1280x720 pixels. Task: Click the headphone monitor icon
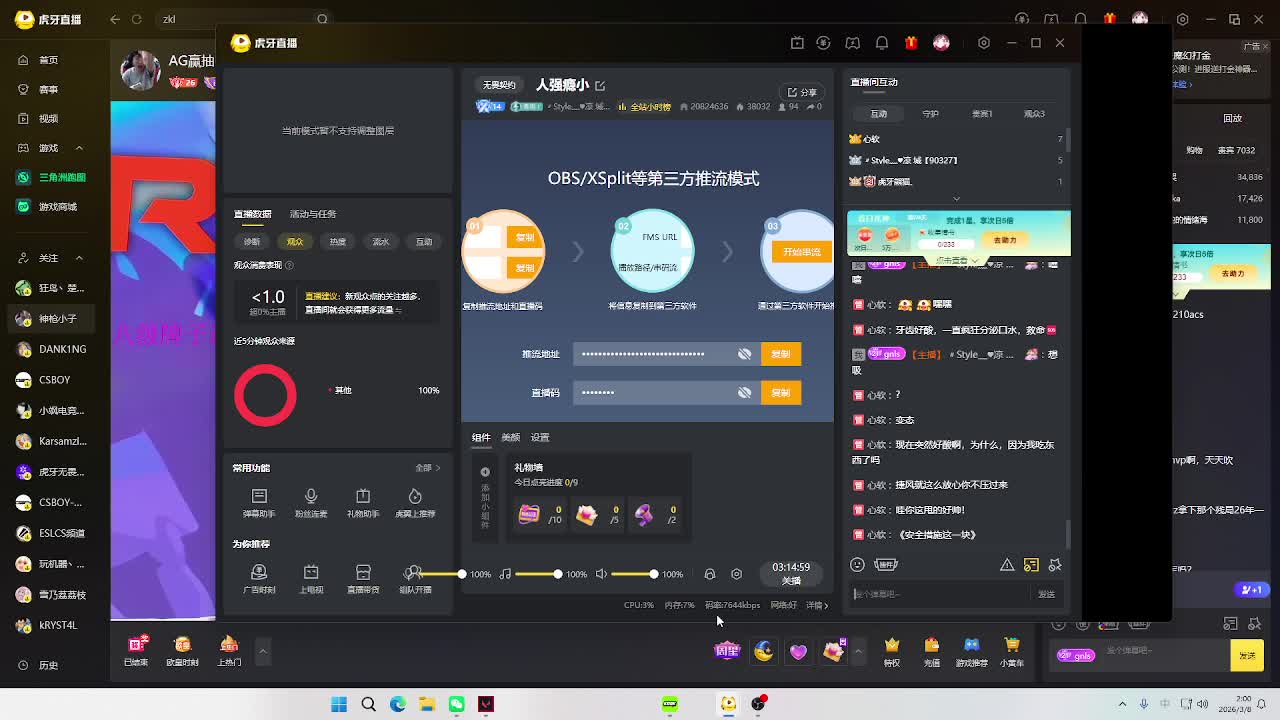pos(710,574)
